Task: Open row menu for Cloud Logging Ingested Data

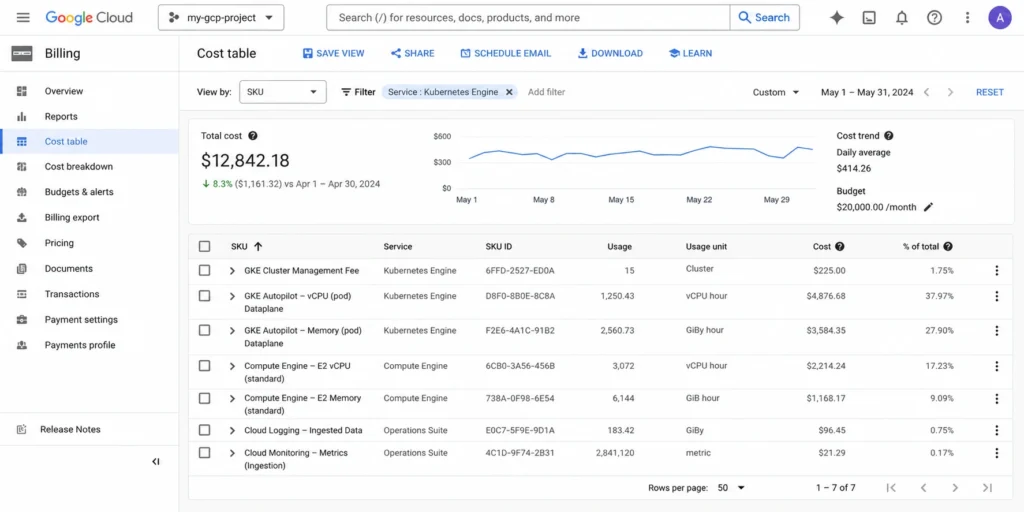Action: (997, 430)
